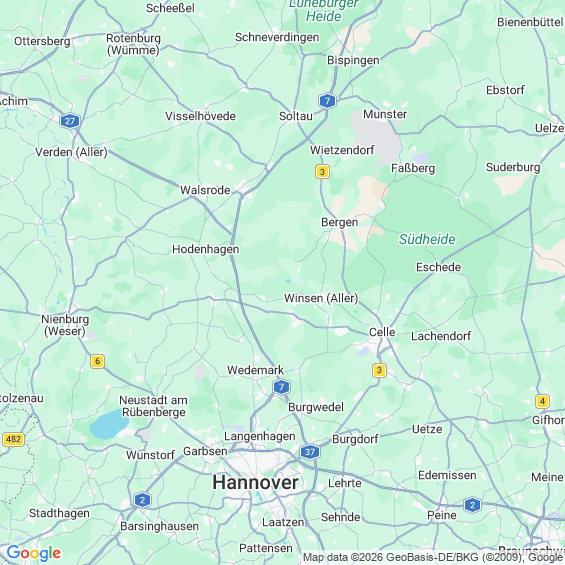Click the A2 shield near Barsinghausen
This screenshot has width=565, height=565.
click(142, 500)
